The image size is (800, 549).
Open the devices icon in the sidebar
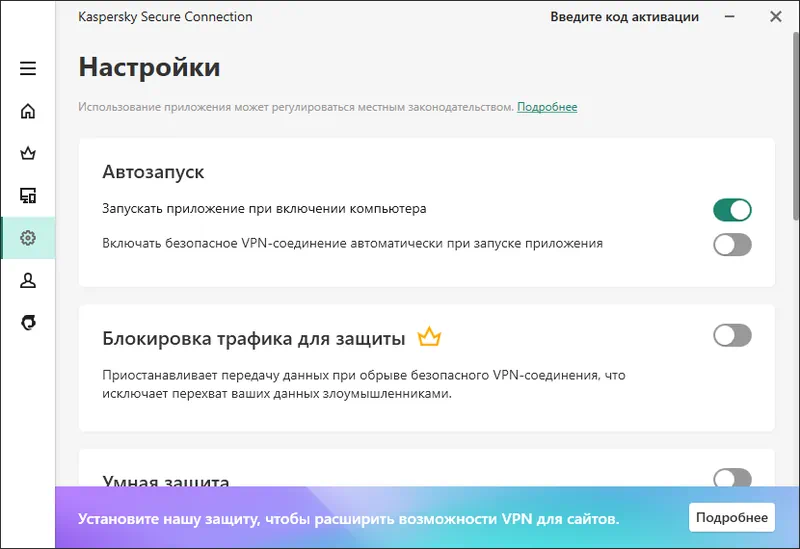28,195
